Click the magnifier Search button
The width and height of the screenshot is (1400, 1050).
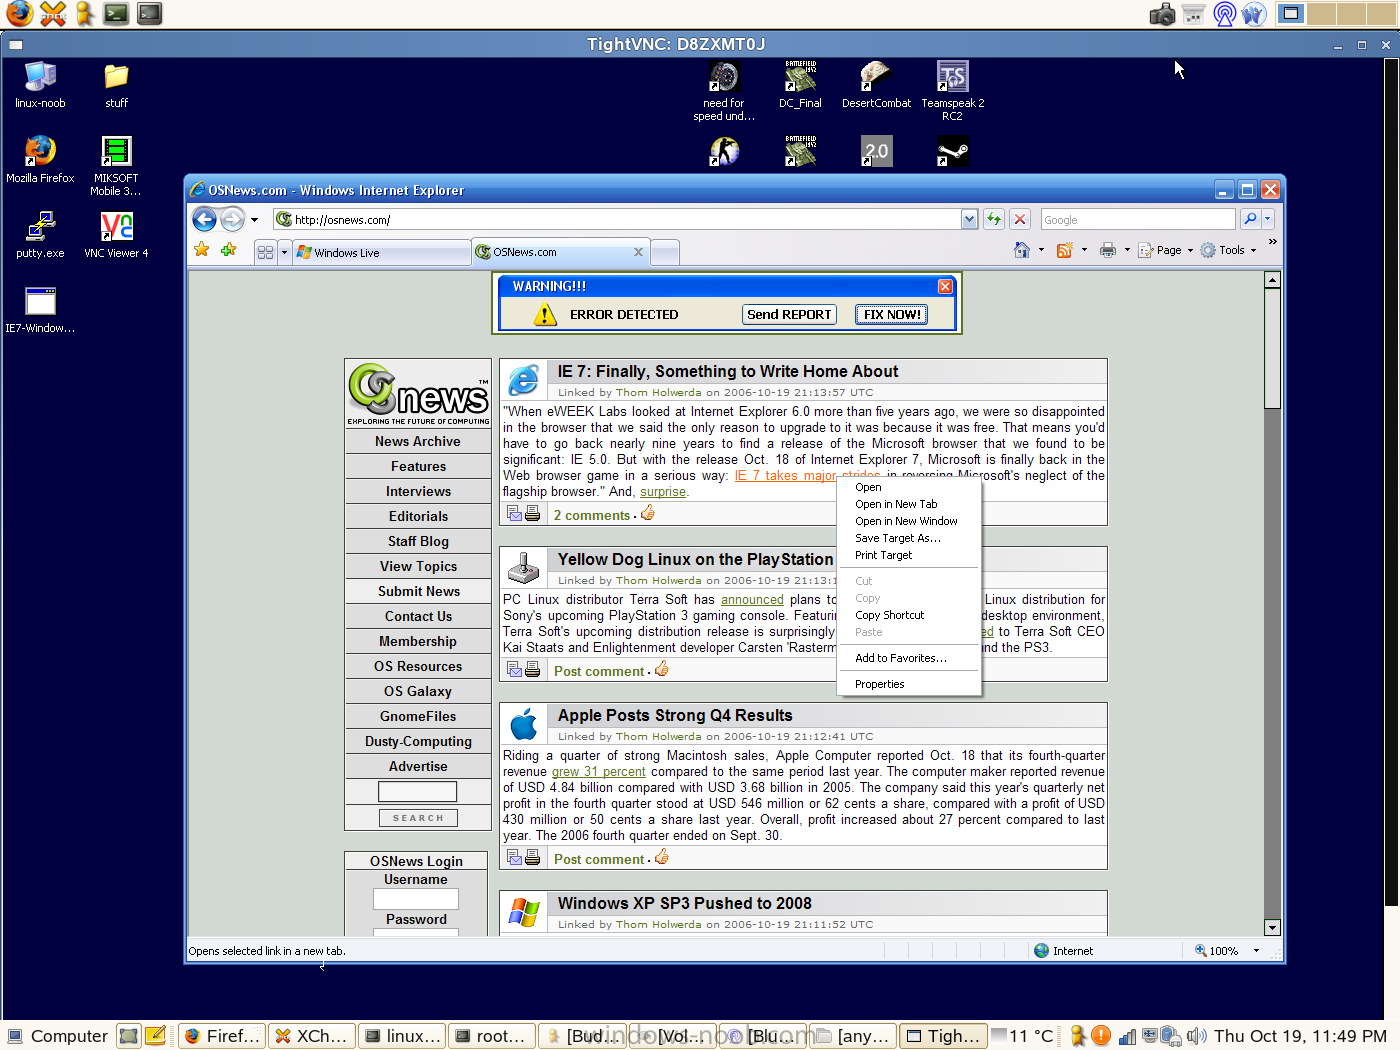1250,219
